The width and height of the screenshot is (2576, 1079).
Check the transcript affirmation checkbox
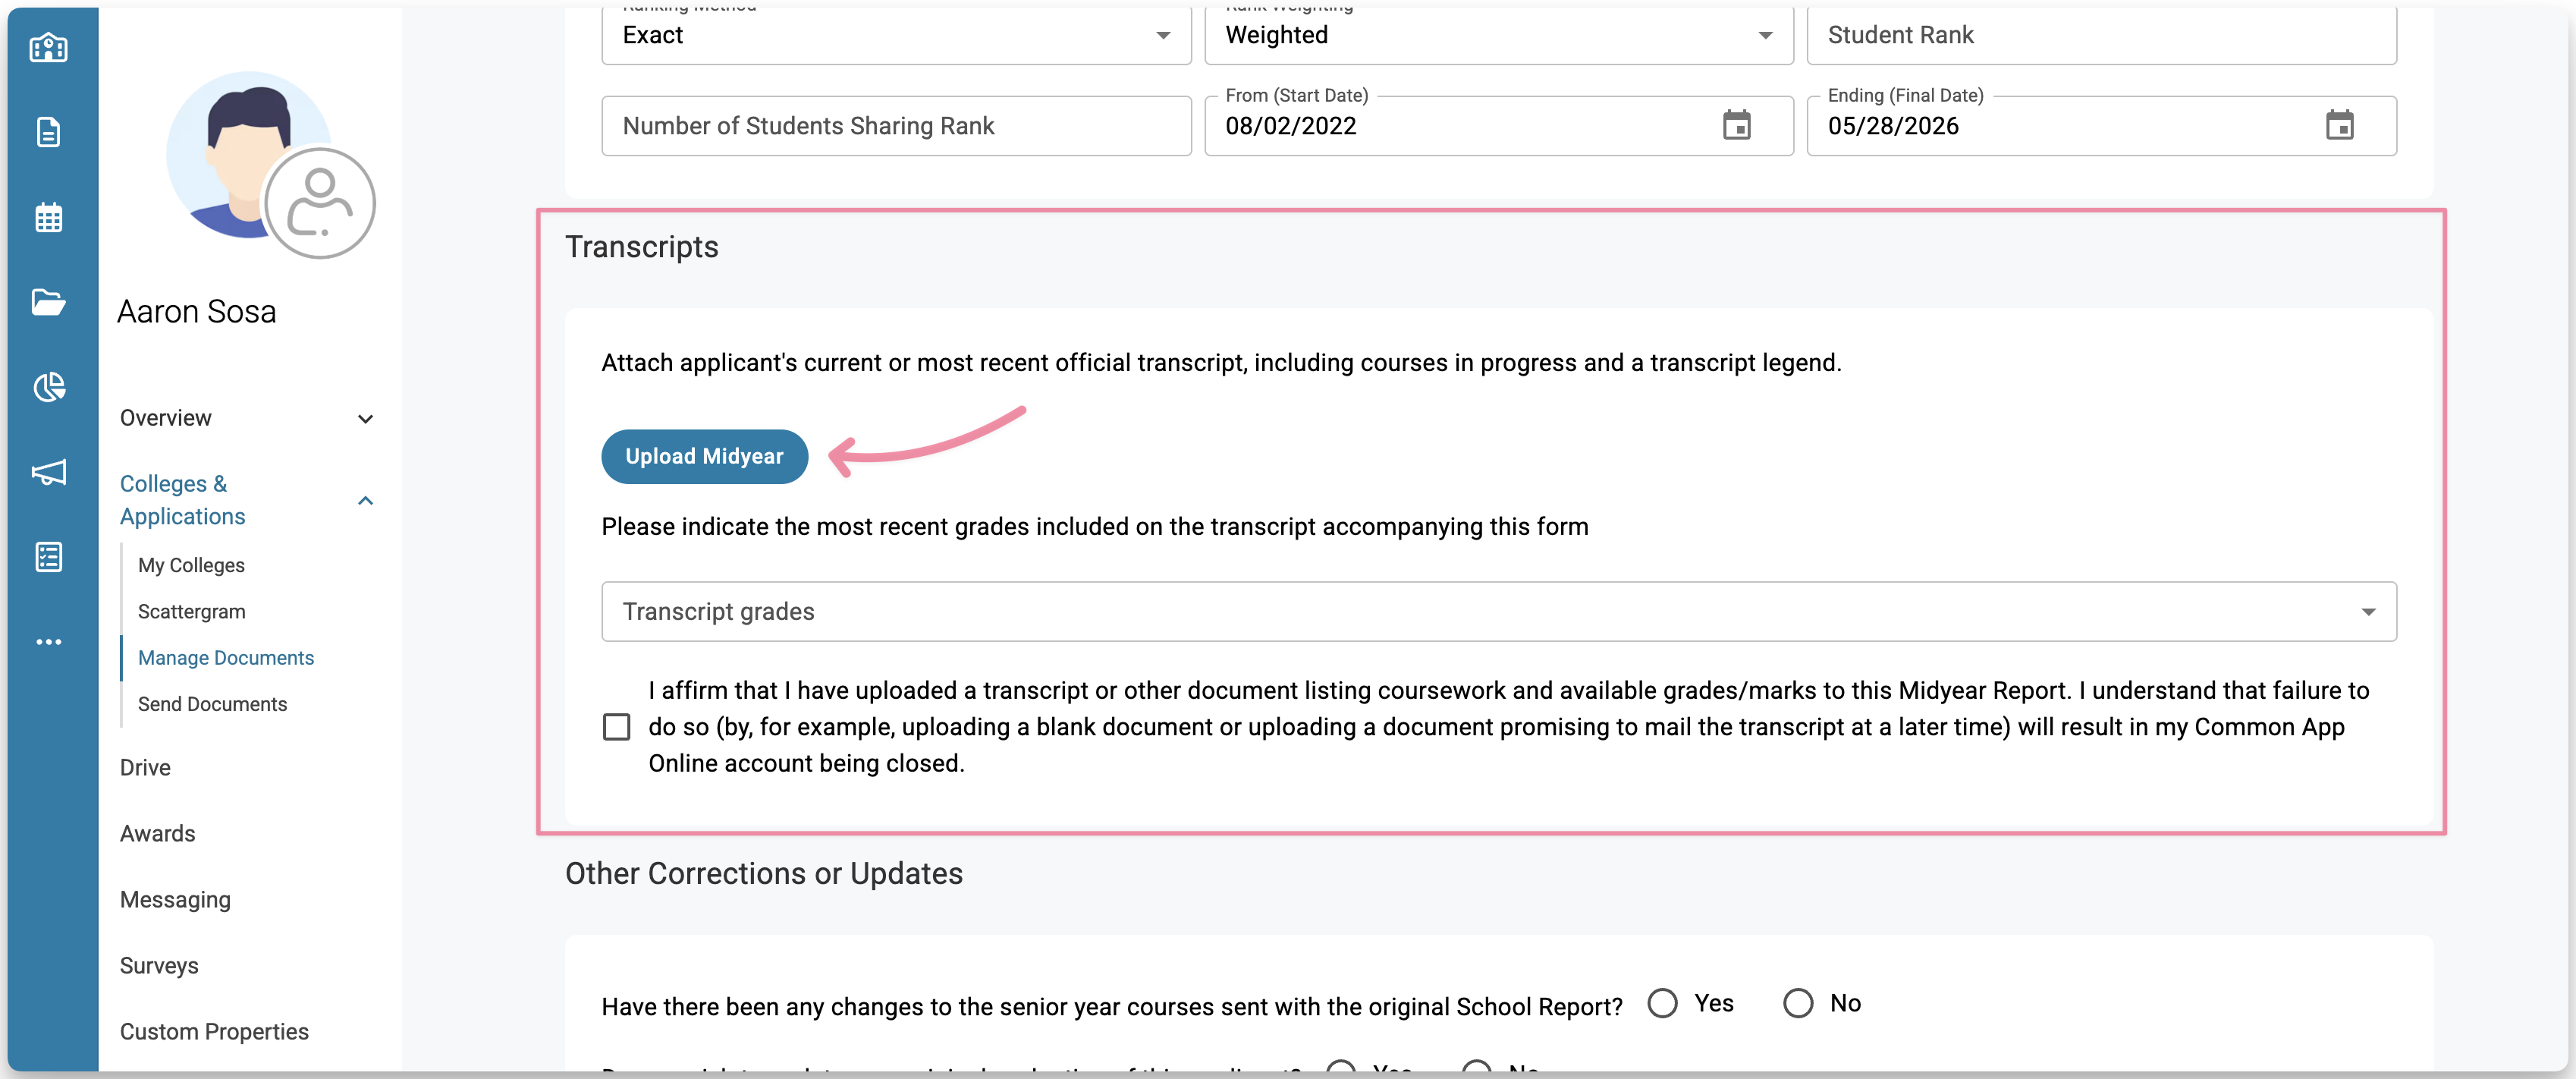click(x=617, y=727)
